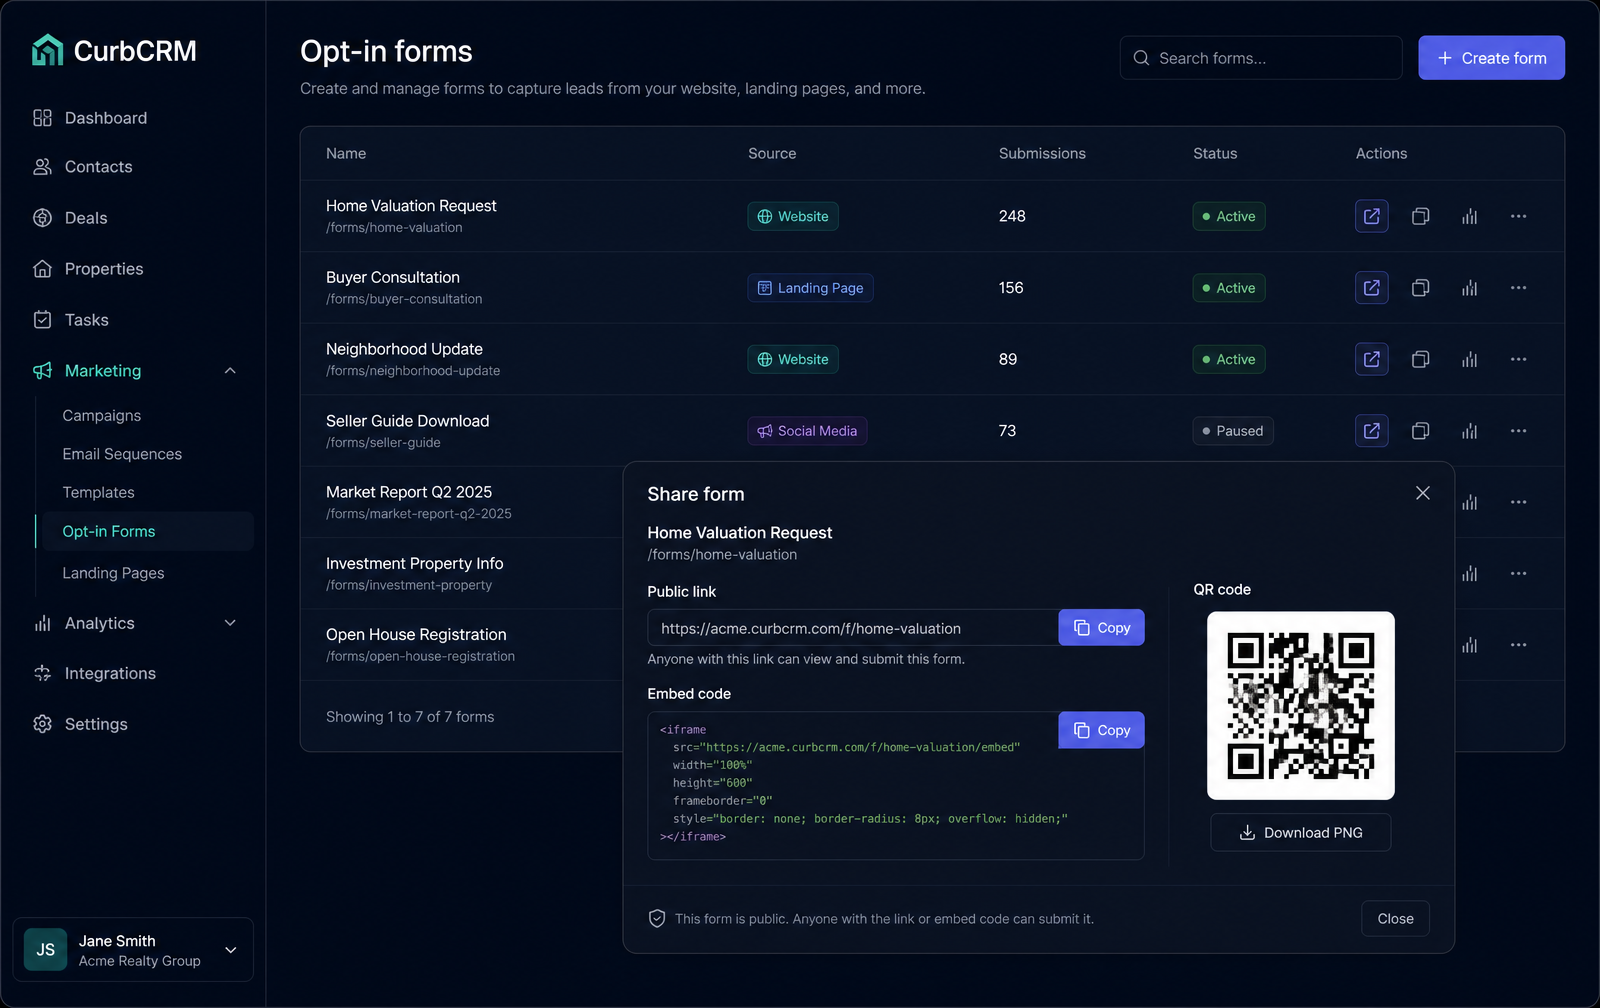Collapse the Marketing menu section
1600x1008 pixels.
click(230, 371)
